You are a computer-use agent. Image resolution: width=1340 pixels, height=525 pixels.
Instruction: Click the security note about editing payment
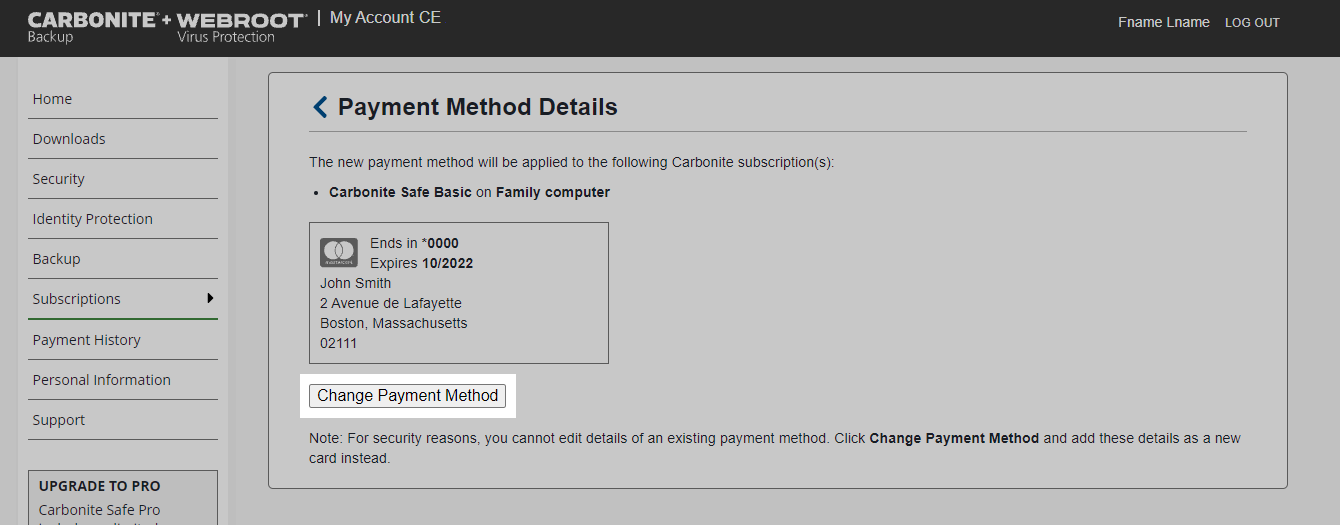click(x=775, y=448)
